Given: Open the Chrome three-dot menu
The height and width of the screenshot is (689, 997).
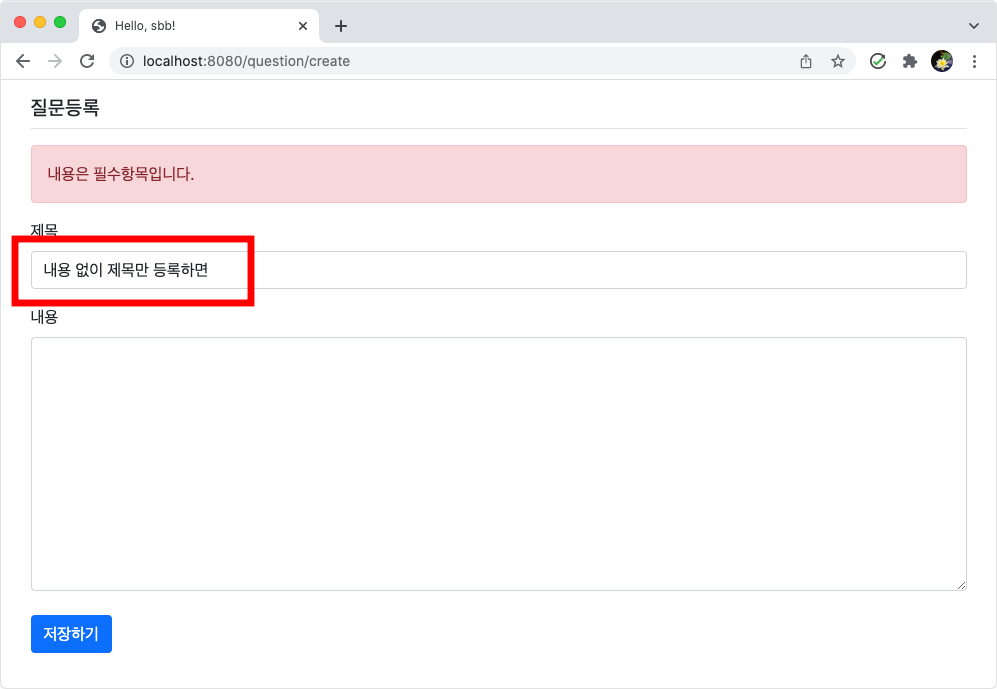Looking at the screenshot, I should pyautogui.click(x=974, y=61).
